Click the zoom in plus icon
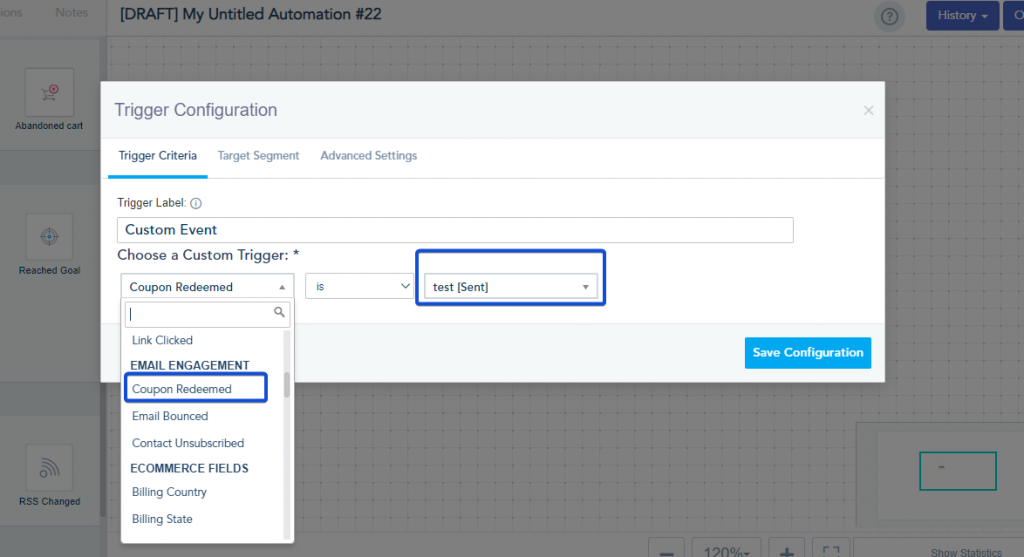The width and height of the screenshot is (1024, 557). [x=787, y=551]
